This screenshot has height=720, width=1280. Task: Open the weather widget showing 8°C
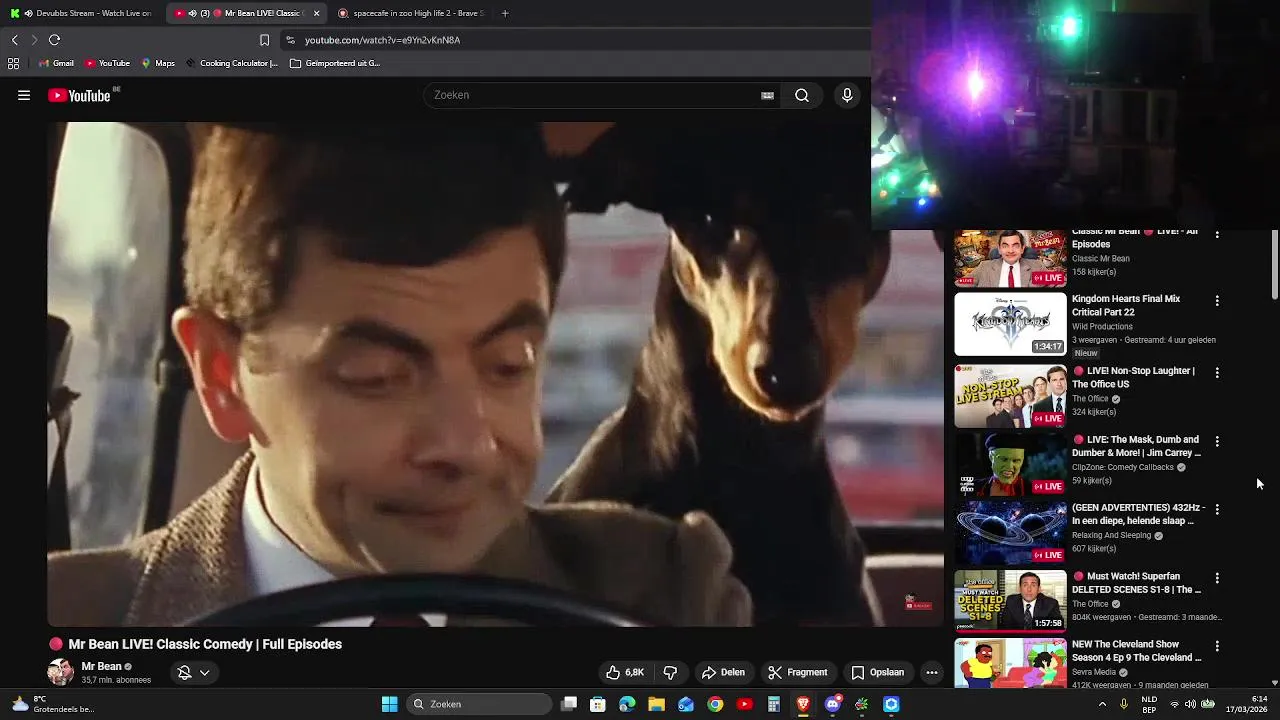click(x=52, y=704)
